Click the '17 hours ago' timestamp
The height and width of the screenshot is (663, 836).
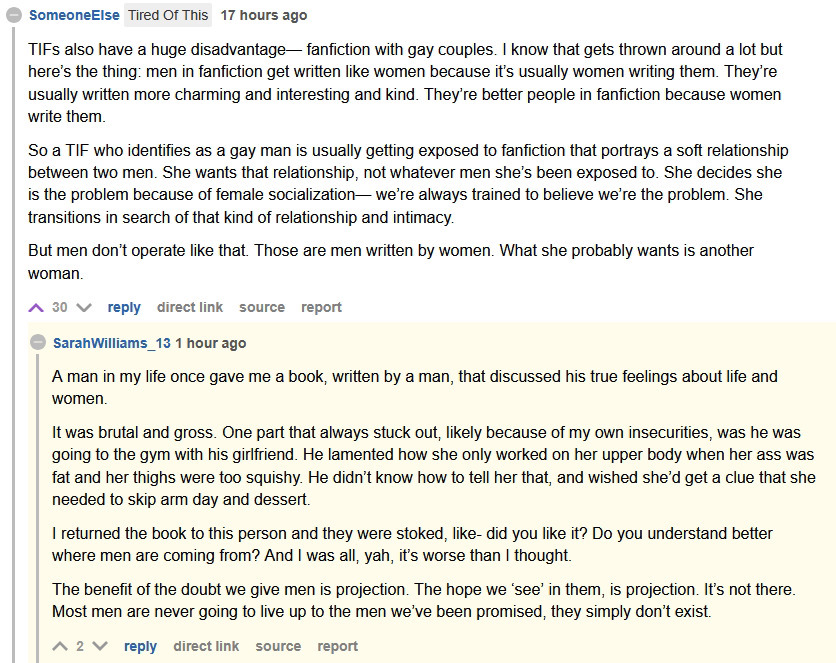point(264,15)
